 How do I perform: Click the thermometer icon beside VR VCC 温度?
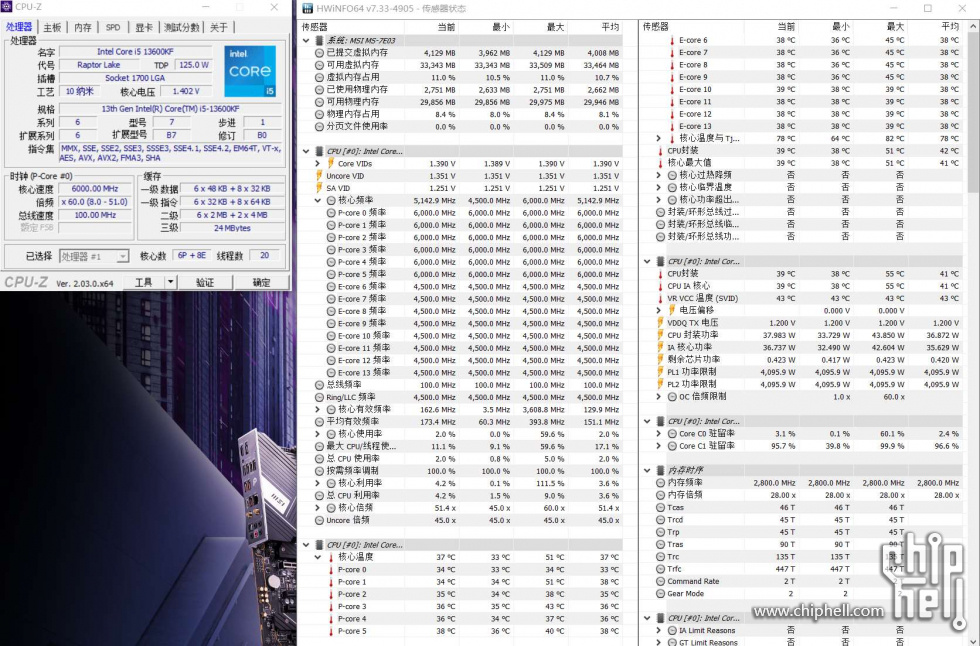[x=661, y=298]
